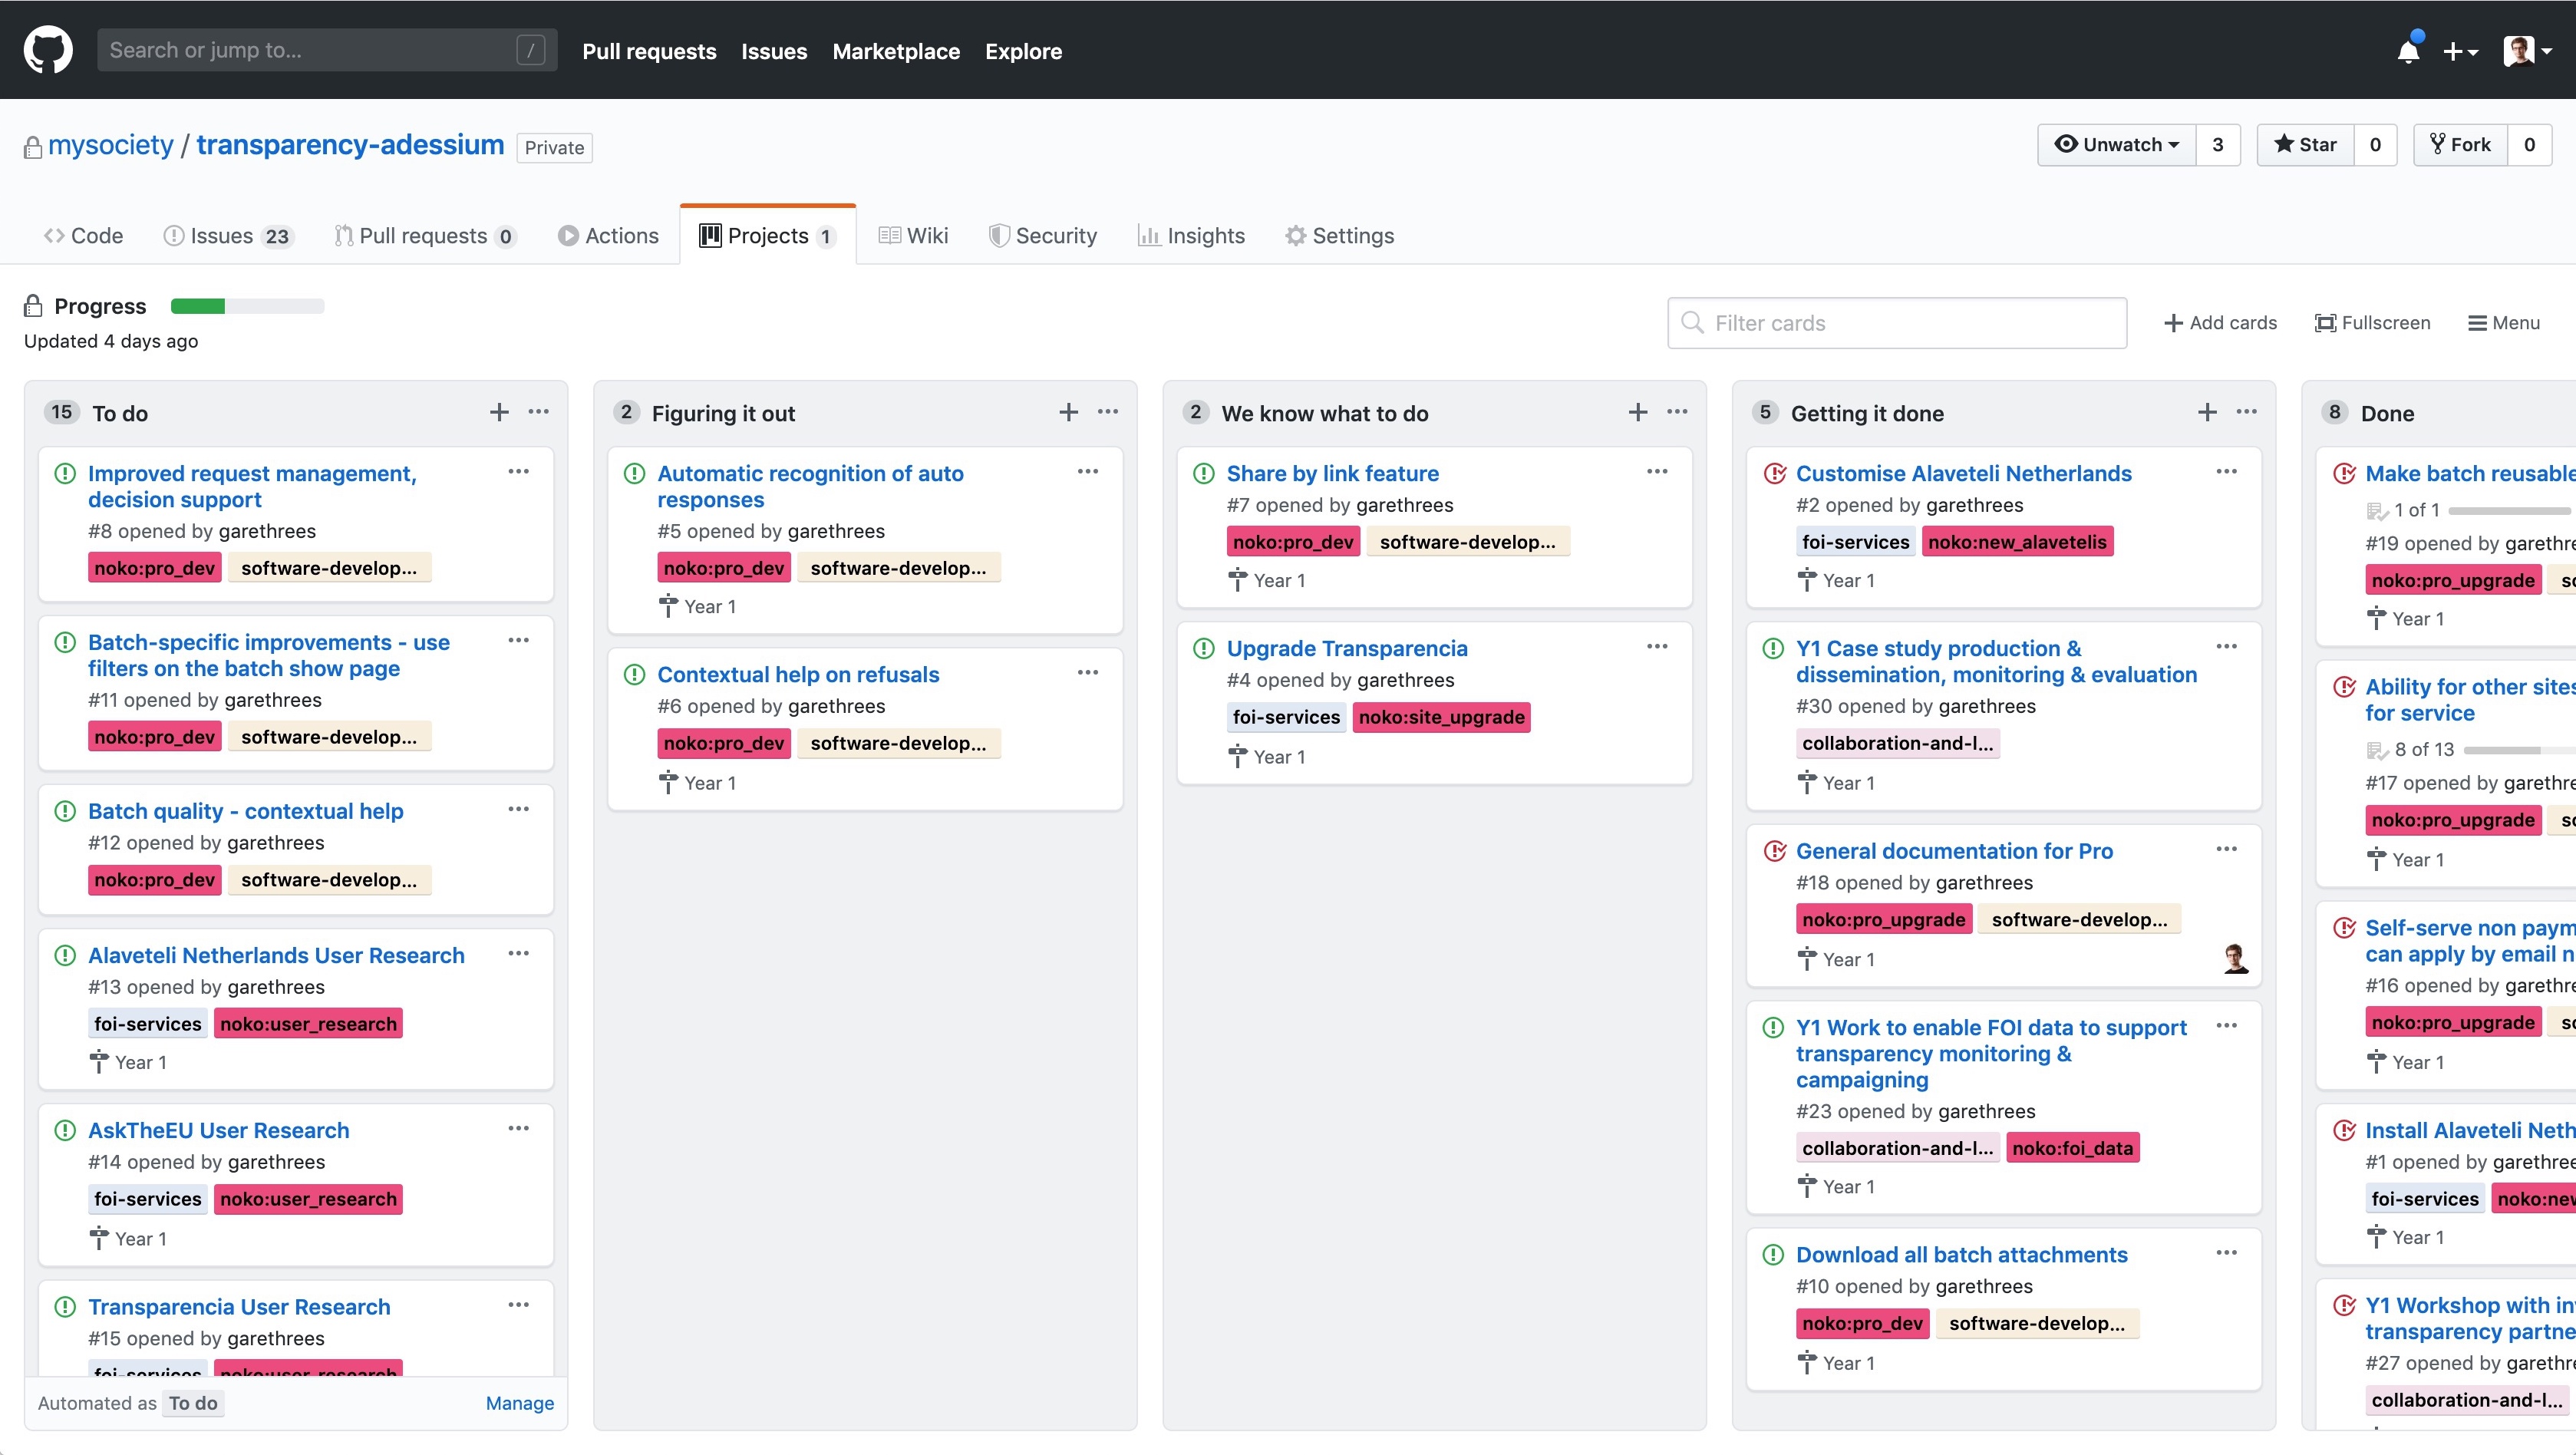Image resolution: width=2576 pixels, height=1455 pixels.
Task: Go to Explore in top navigation
Action: point(1023,51)
